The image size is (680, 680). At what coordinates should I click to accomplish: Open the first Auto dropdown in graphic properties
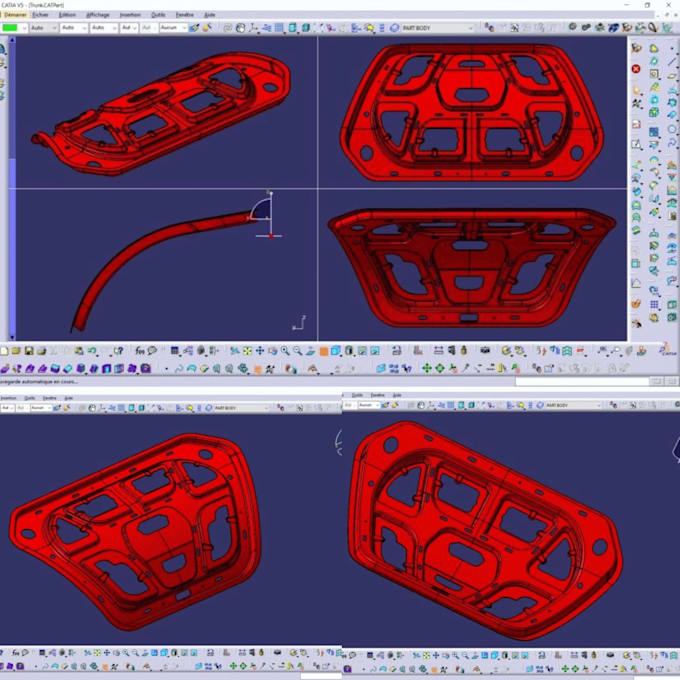(x=43, y=28)
